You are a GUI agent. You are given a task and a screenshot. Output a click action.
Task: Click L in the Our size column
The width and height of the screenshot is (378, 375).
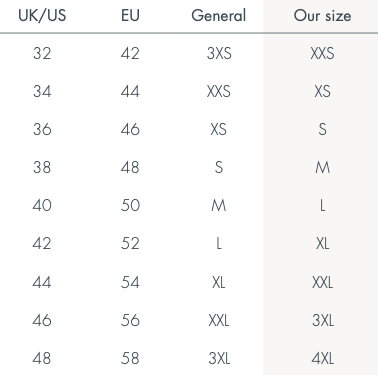[322, 205]
